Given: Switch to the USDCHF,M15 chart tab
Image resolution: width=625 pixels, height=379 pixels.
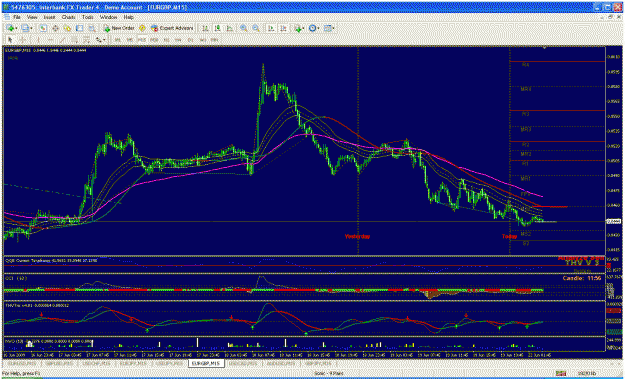Looking at the screenshot, I should pyautogui.click(x=96, y=363).
